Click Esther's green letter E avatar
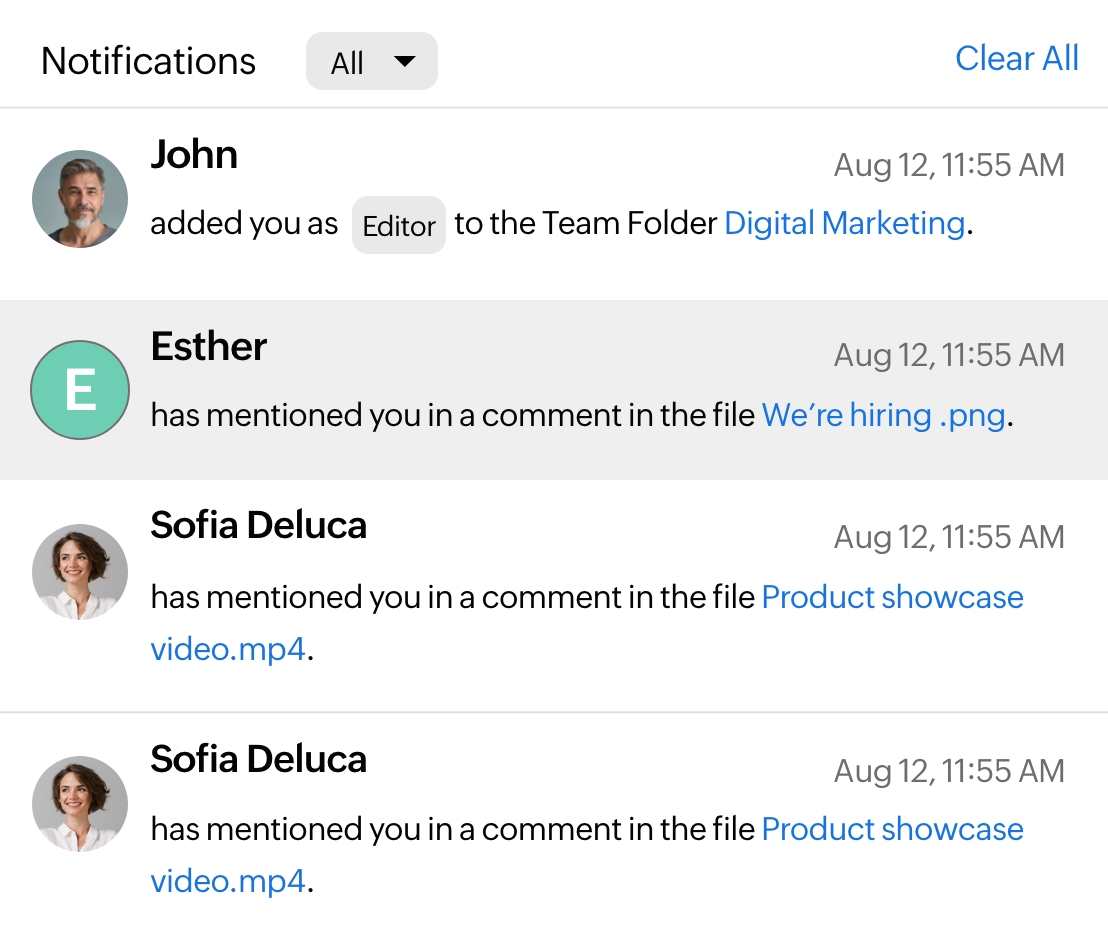The height and width of the screenshot is (934, 1108). pyautogui.click(x=80, y=390)
